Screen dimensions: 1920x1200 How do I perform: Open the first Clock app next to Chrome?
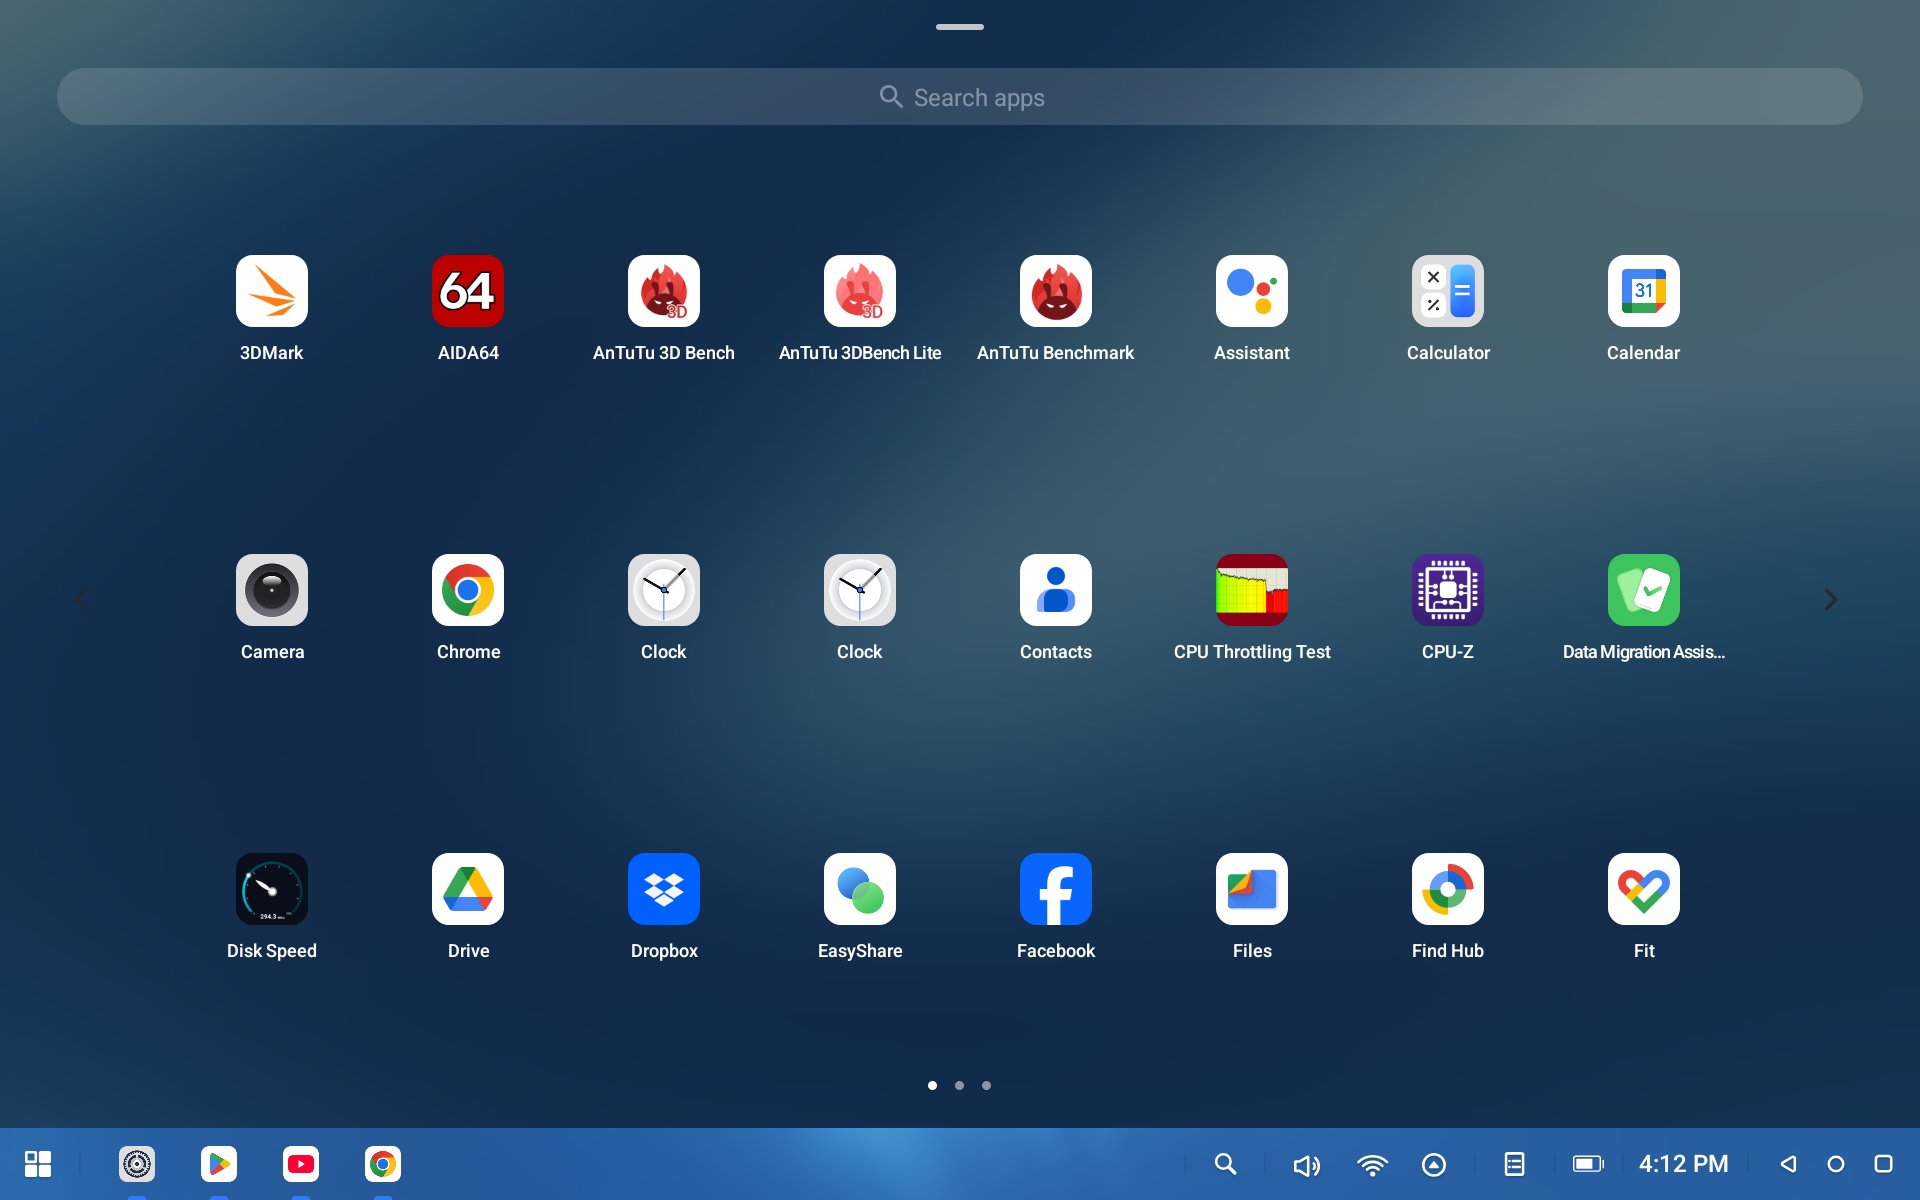click(664, 590)
